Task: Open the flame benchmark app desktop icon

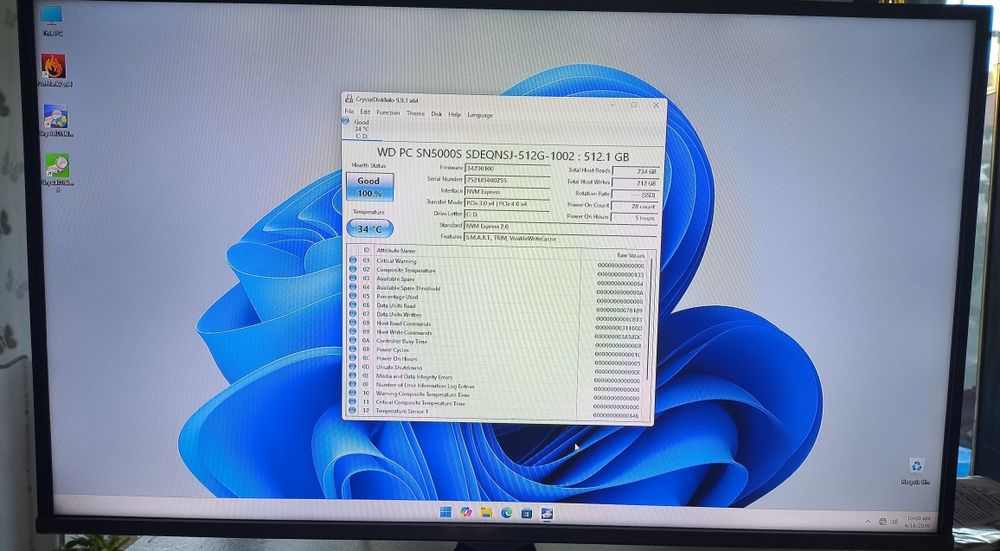Action: click(54, 70)
